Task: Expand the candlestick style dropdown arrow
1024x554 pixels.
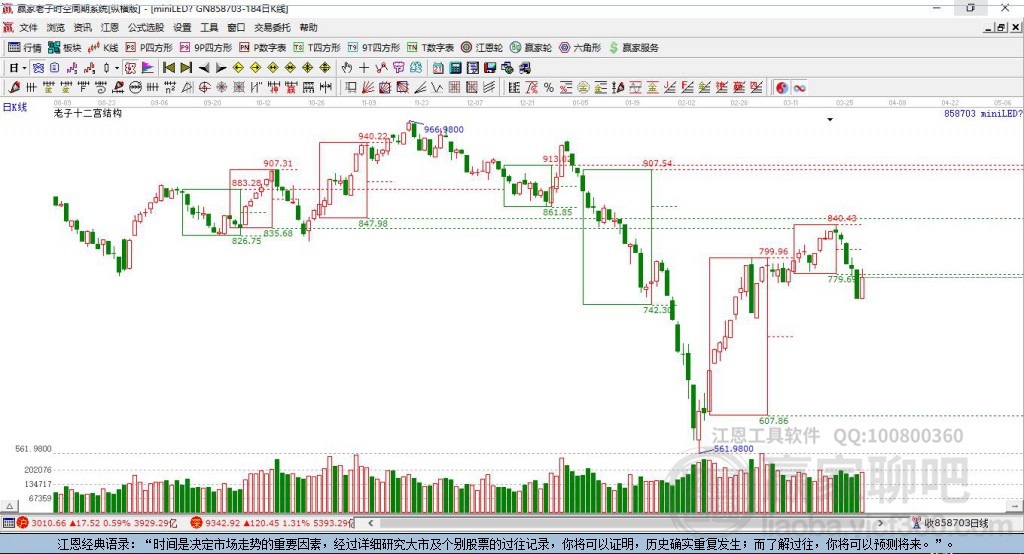Action: click(117, 68)
